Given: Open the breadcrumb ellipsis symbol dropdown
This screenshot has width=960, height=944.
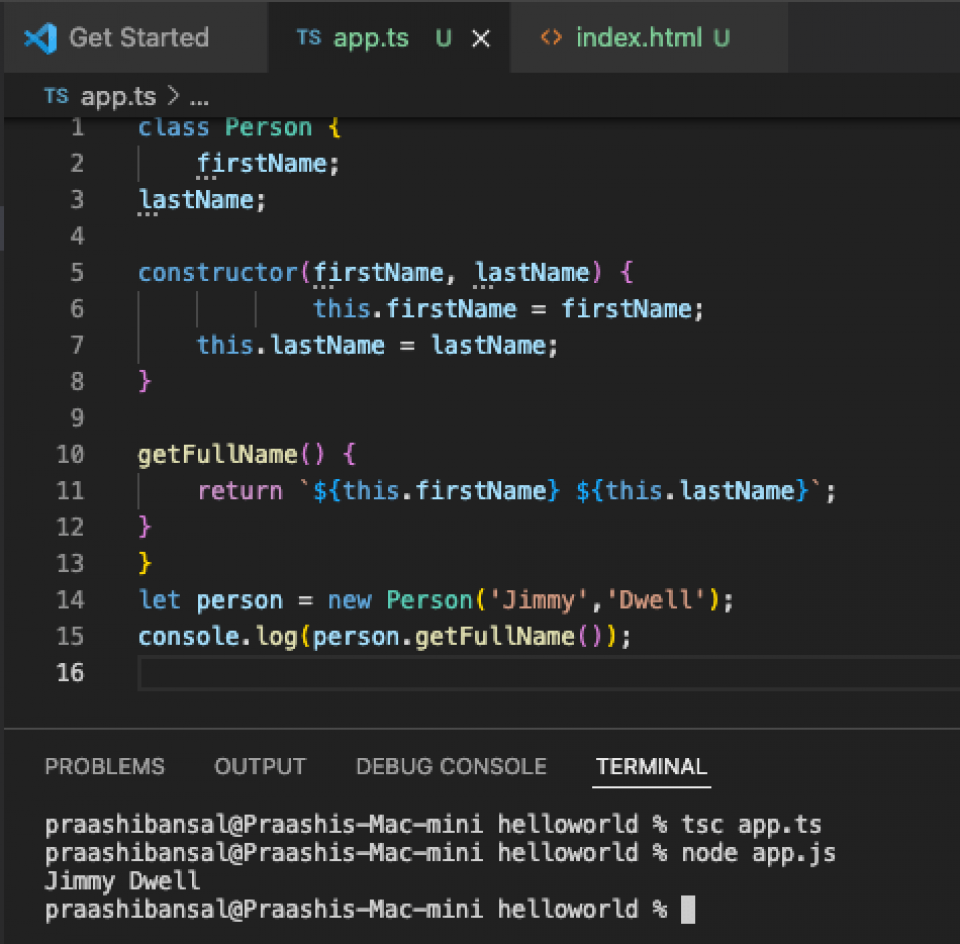Looking at the screenshot, I should tap(199, 98).
